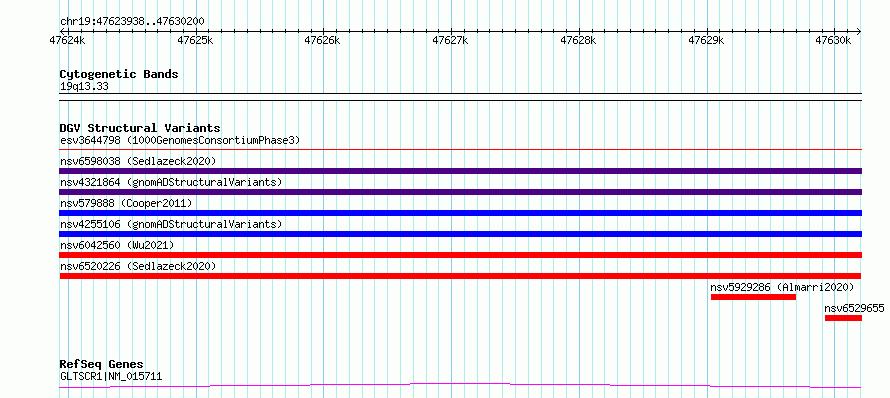This screenshot has height=398, width=890.
Task: Click the 19q13.33 band label
Action: (x=84, y=87)
